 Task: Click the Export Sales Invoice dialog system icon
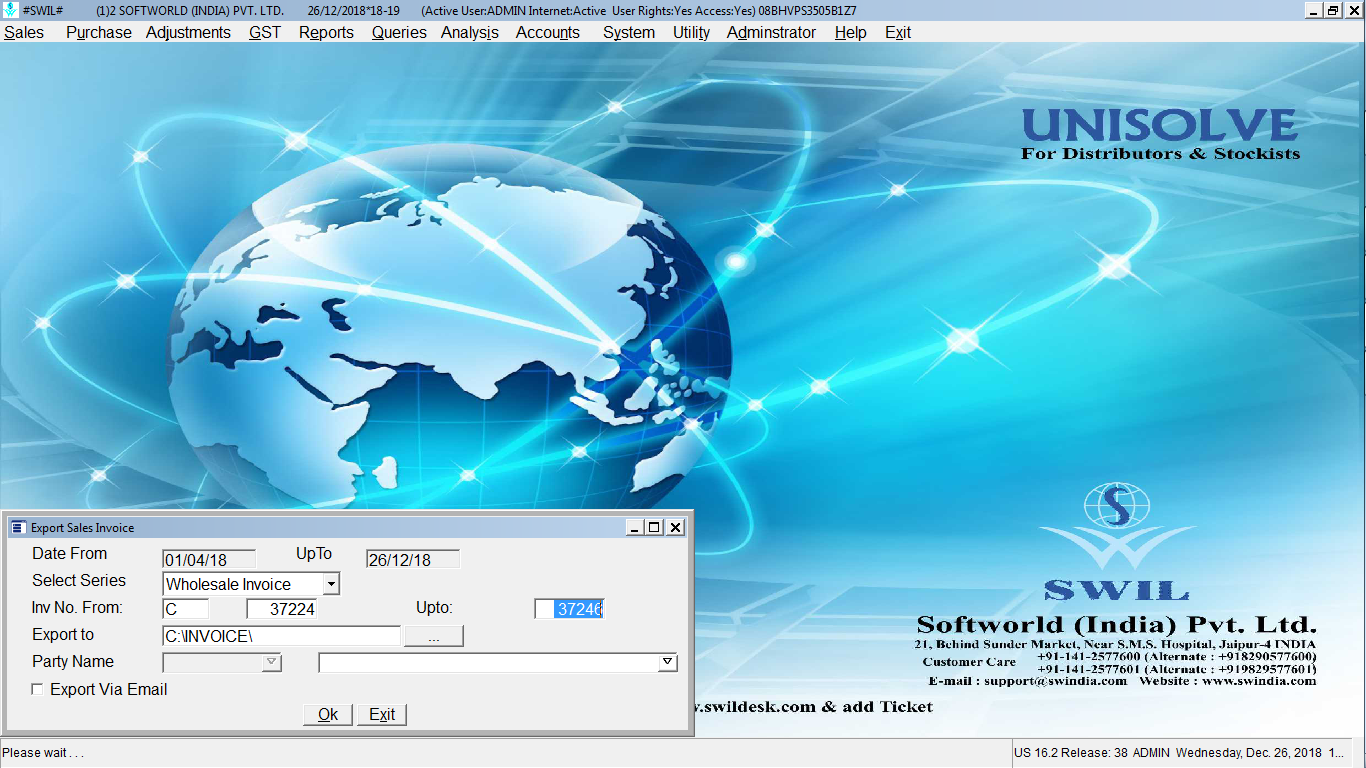(18, 527)
